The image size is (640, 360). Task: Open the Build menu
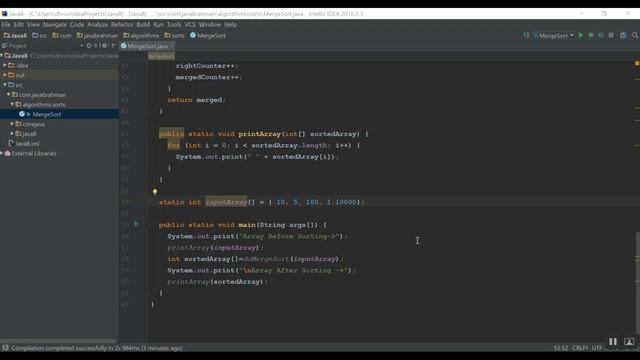tap(143, 24)
